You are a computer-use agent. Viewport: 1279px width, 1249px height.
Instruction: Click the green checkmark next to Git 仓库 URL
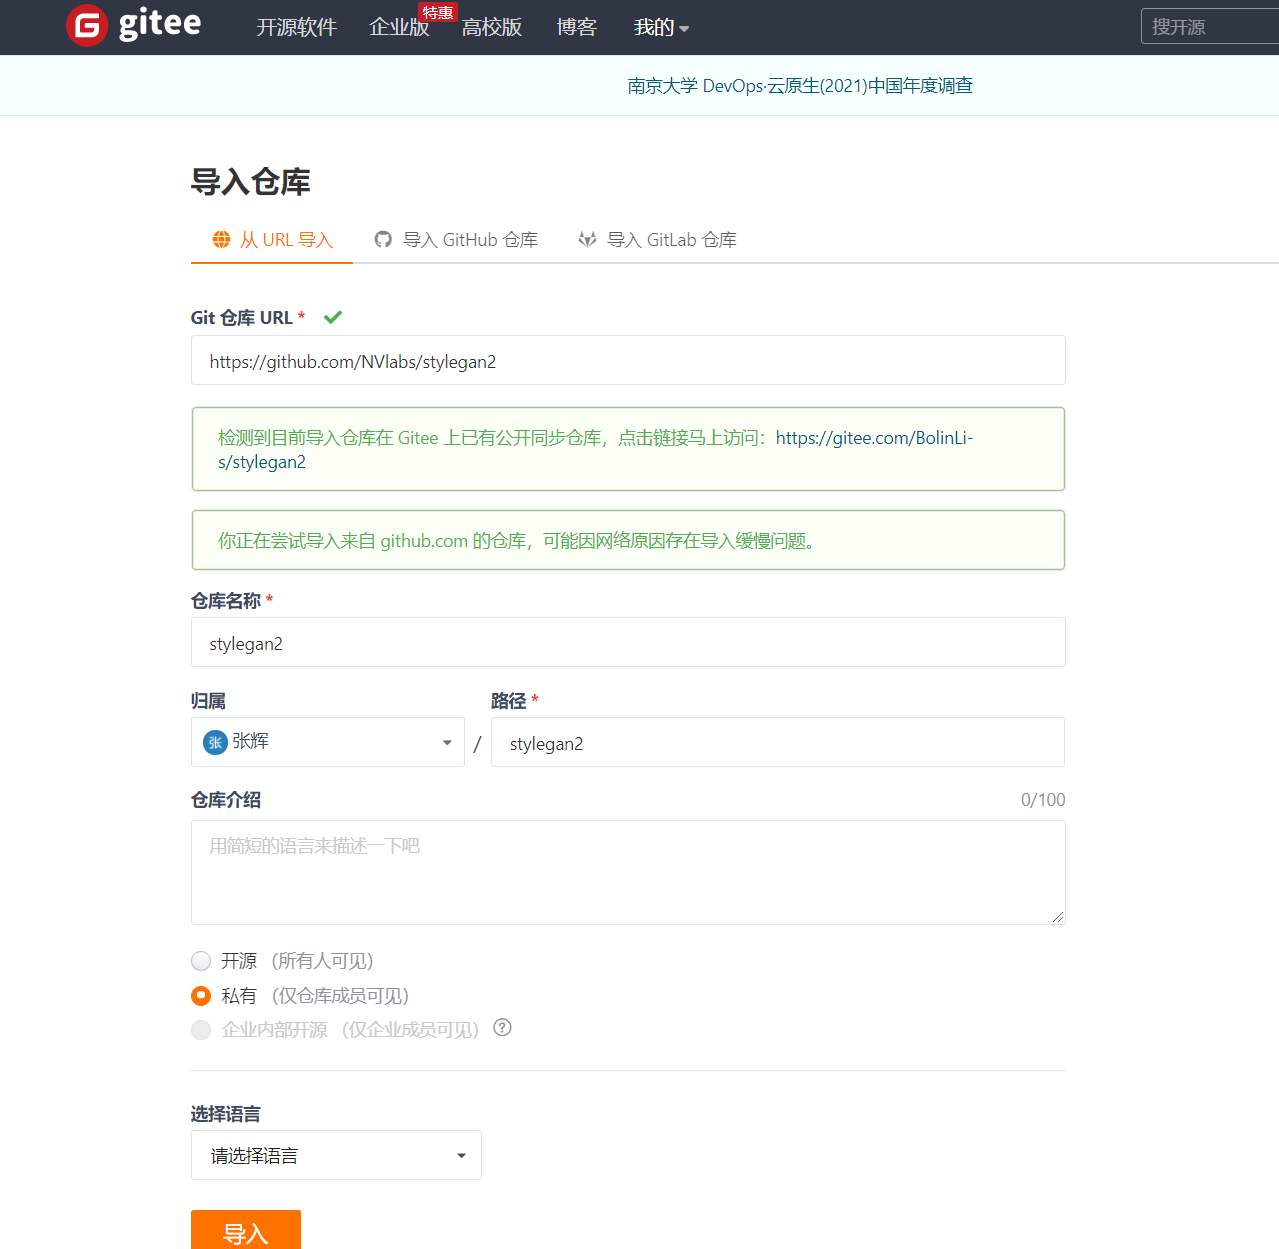tap(333, 317)
